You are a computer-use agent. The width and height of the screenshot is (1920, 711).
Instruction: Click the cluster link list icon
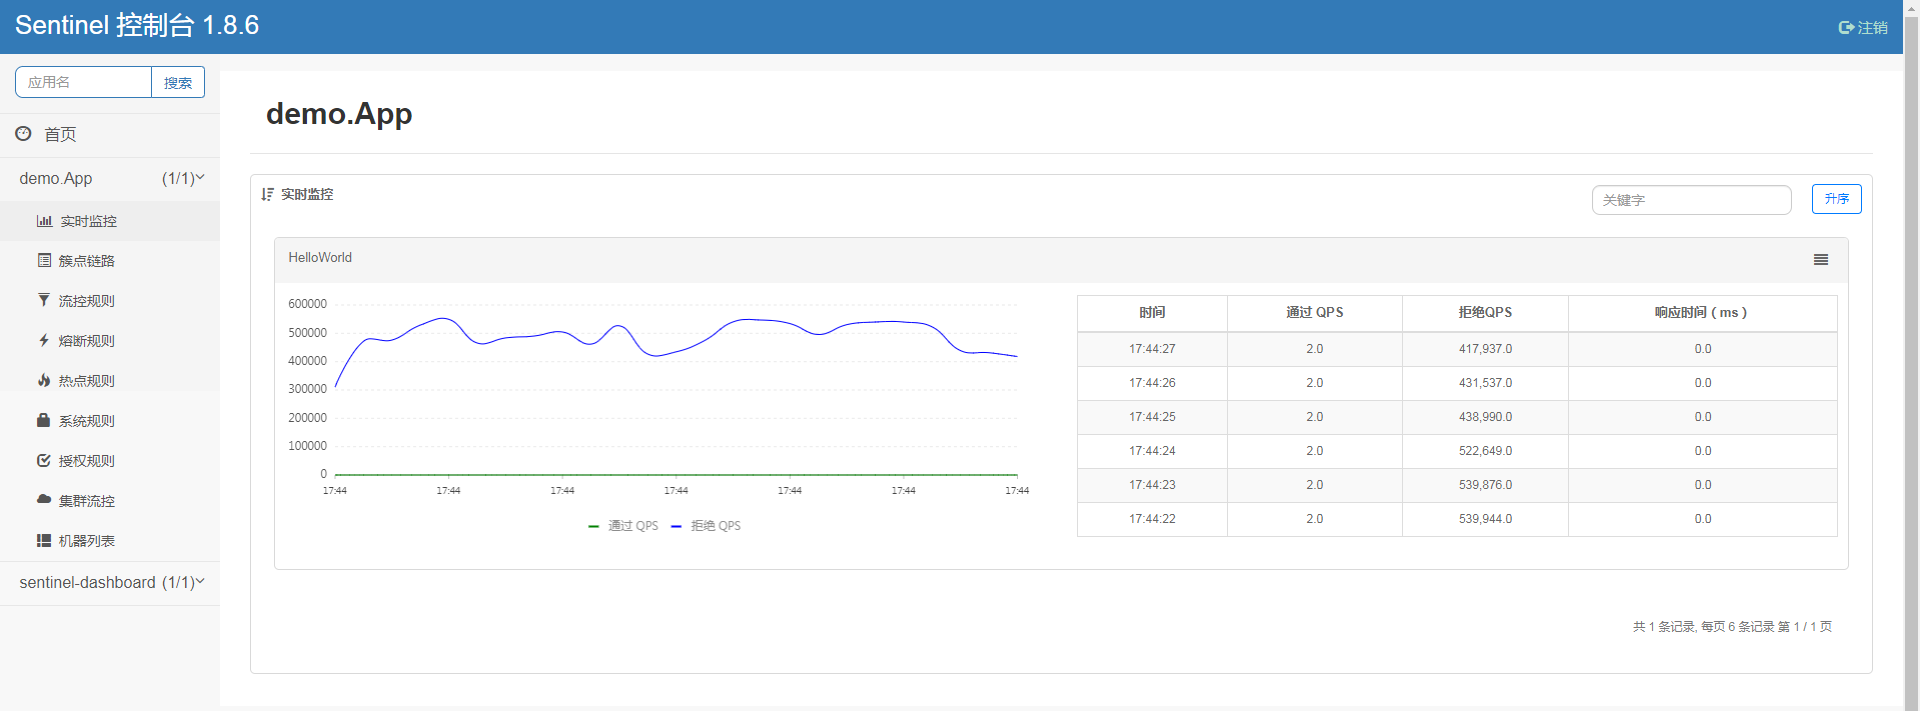pos(44,260)
